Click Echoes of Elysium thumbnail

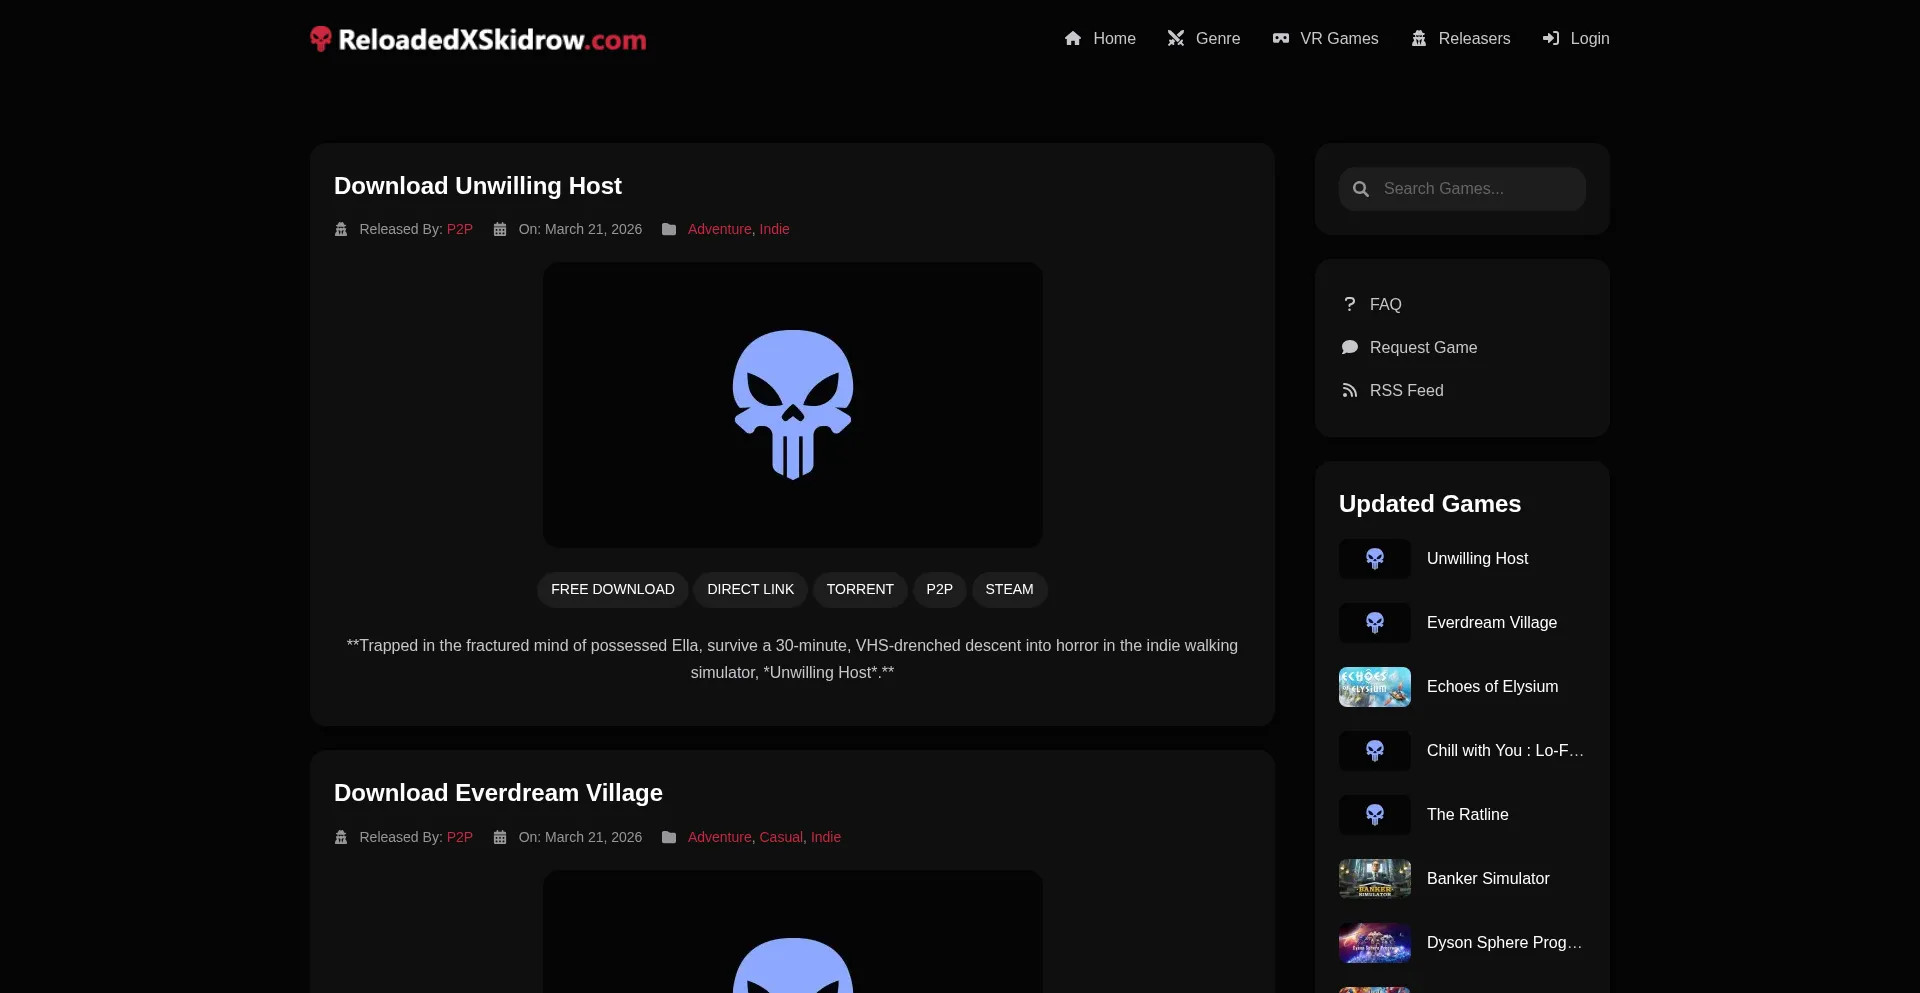pos(1375,687)
